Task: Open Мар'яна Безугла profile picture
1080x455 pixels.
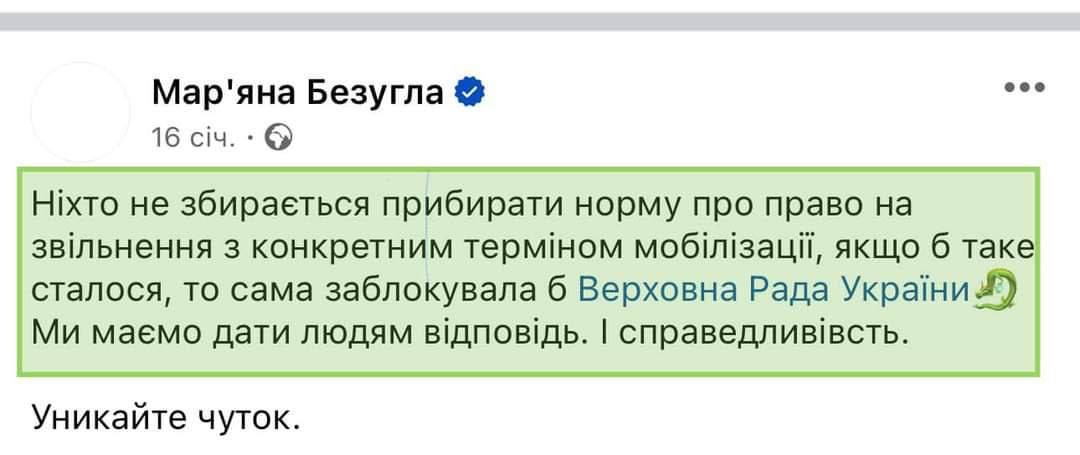Action: [82, 115]
